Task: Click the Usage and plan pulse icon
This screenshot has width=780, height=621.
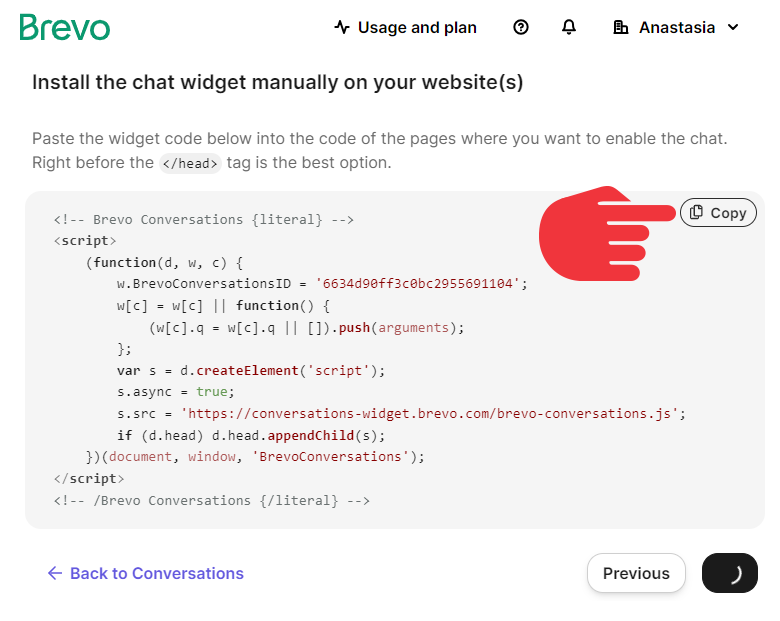Action: (x=342, y=27)
